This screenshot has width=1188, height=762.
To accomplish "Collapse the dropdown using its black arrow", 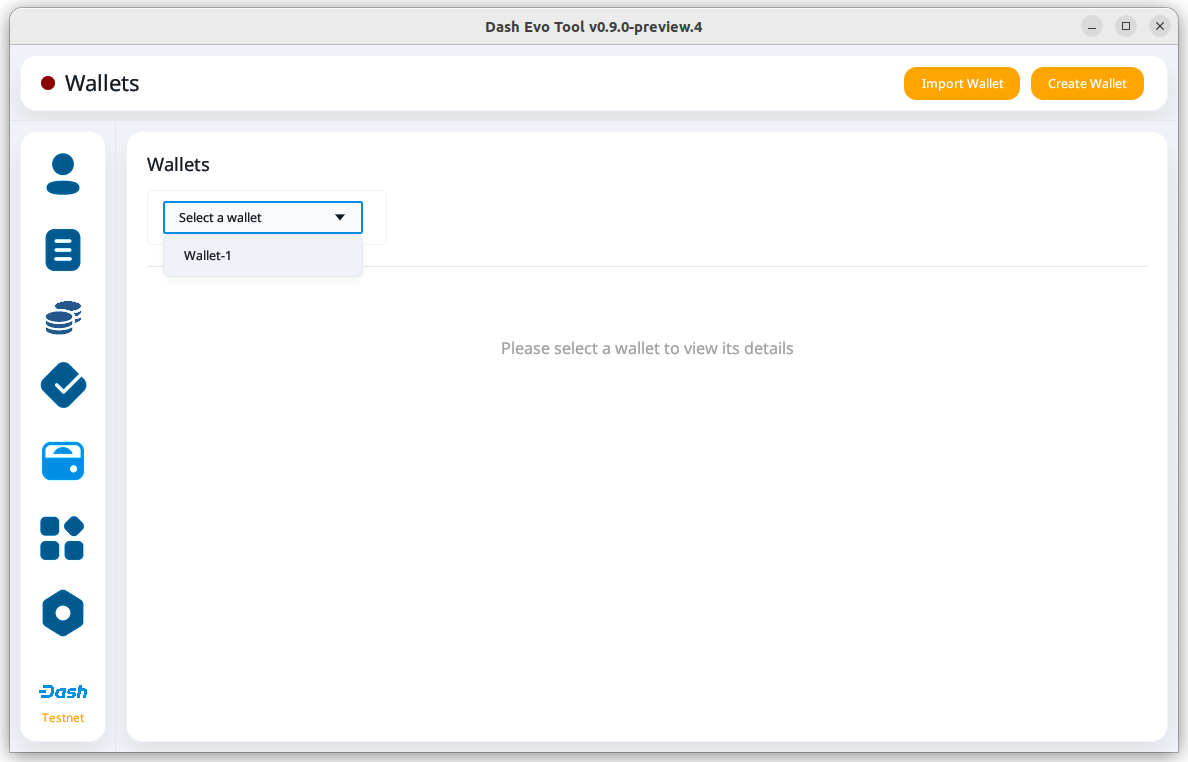I will (x=340, y=218).
